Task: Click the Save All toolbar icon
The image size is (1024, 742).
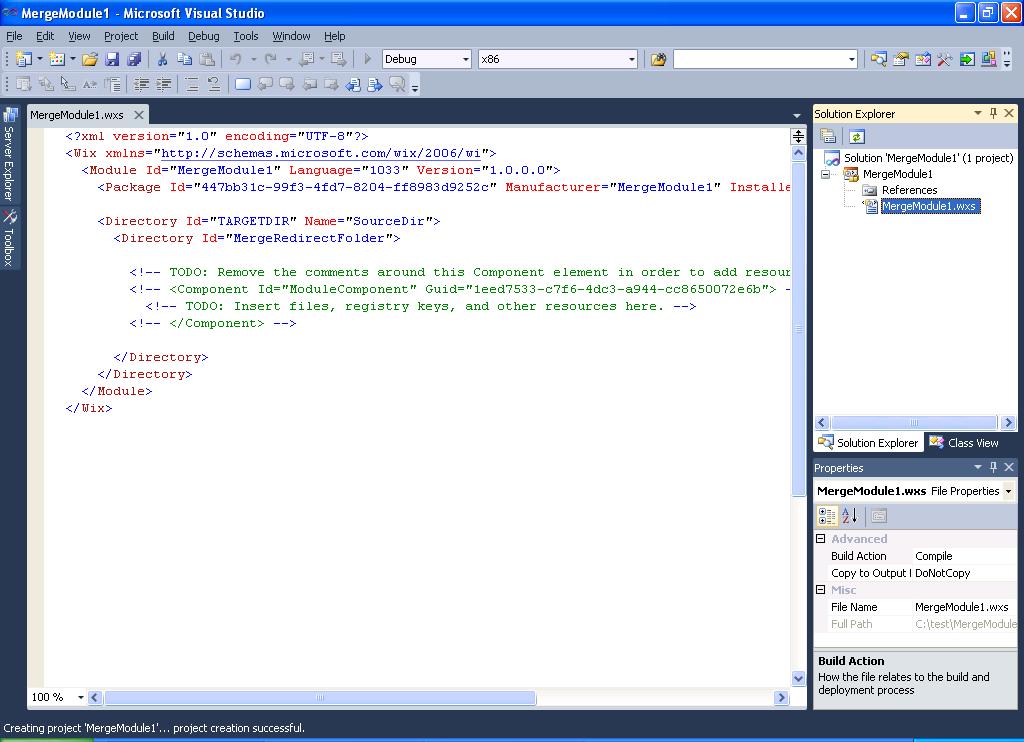Action: tap(133, 60)
